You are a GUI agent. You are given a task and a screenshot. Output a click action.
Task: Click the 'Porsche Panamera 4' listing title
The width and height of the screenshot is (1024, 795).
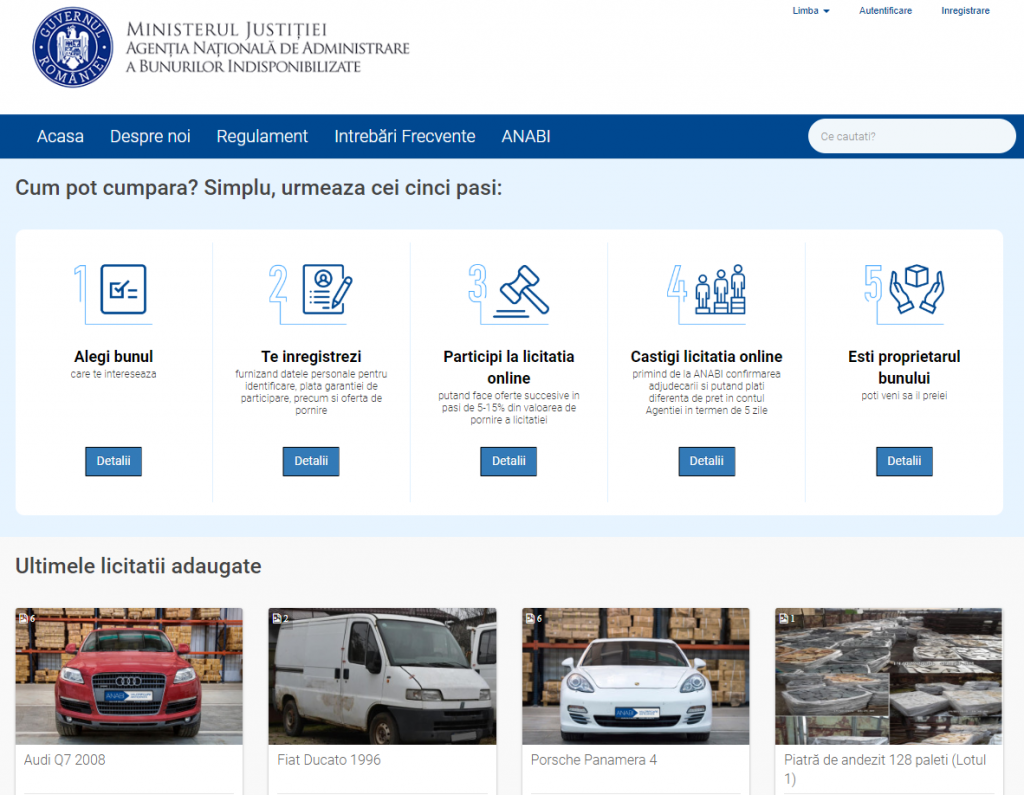[x=594, y=760]
